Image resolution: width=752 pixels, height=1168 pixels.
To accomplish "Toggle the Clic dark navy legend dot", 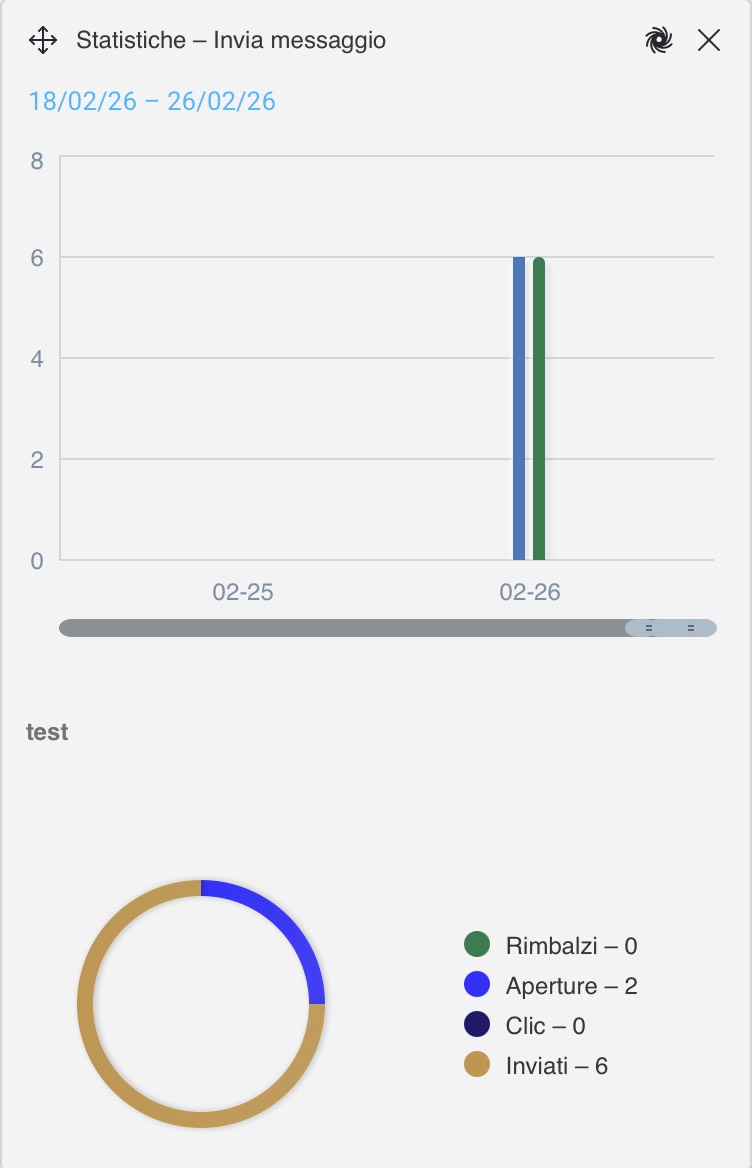I will 477,1025.
